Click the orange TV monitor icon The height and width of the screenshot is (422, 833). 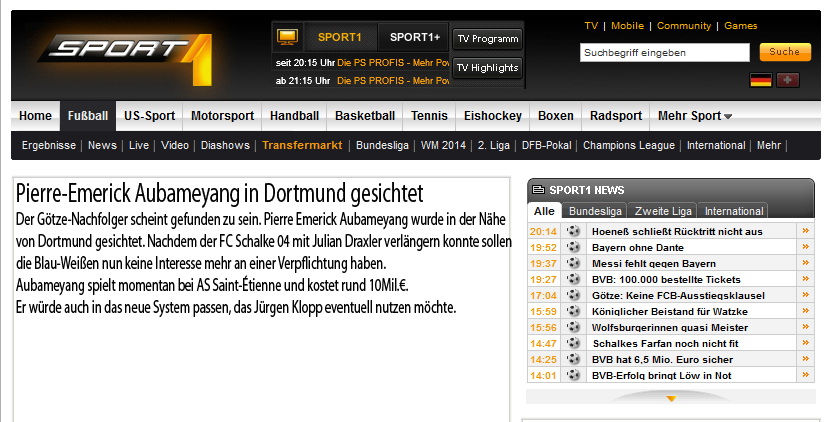tap(287, 37)
